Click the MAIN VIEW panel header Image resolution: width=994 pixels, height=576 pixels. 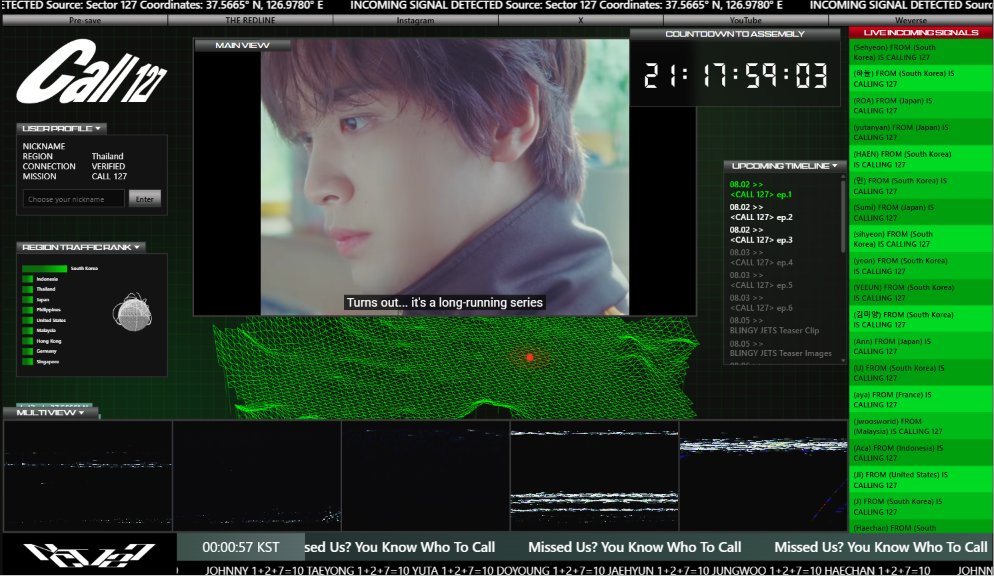pyautogui.click(x=242, y=45)
